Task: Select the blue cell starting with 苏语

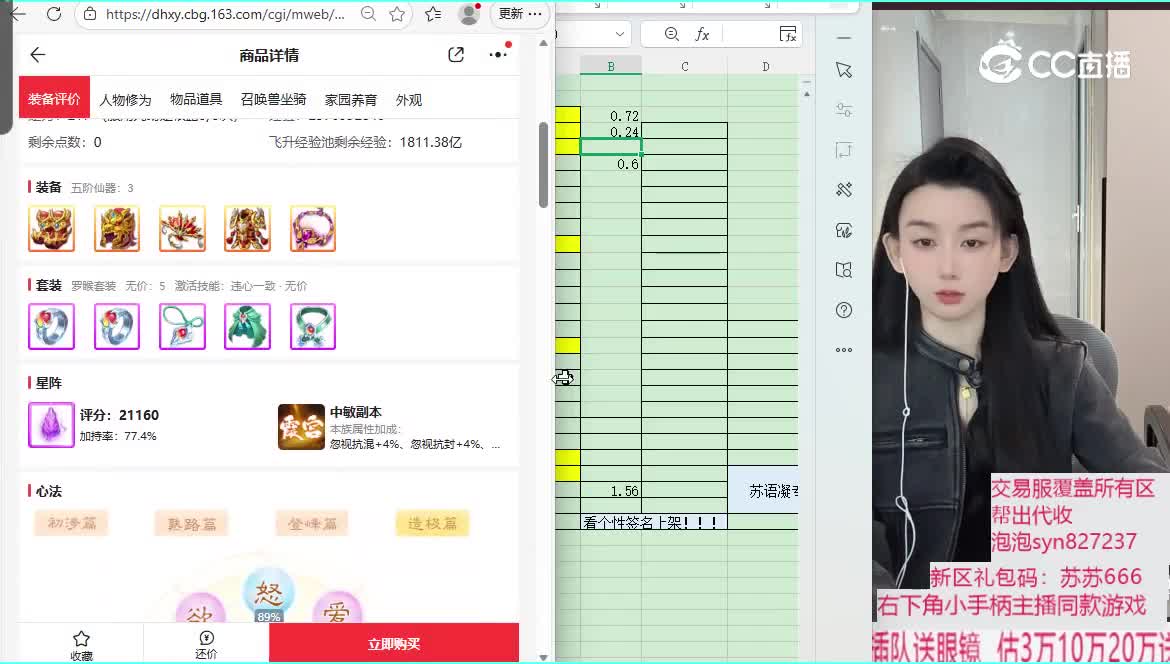Action: coord(763,490)
